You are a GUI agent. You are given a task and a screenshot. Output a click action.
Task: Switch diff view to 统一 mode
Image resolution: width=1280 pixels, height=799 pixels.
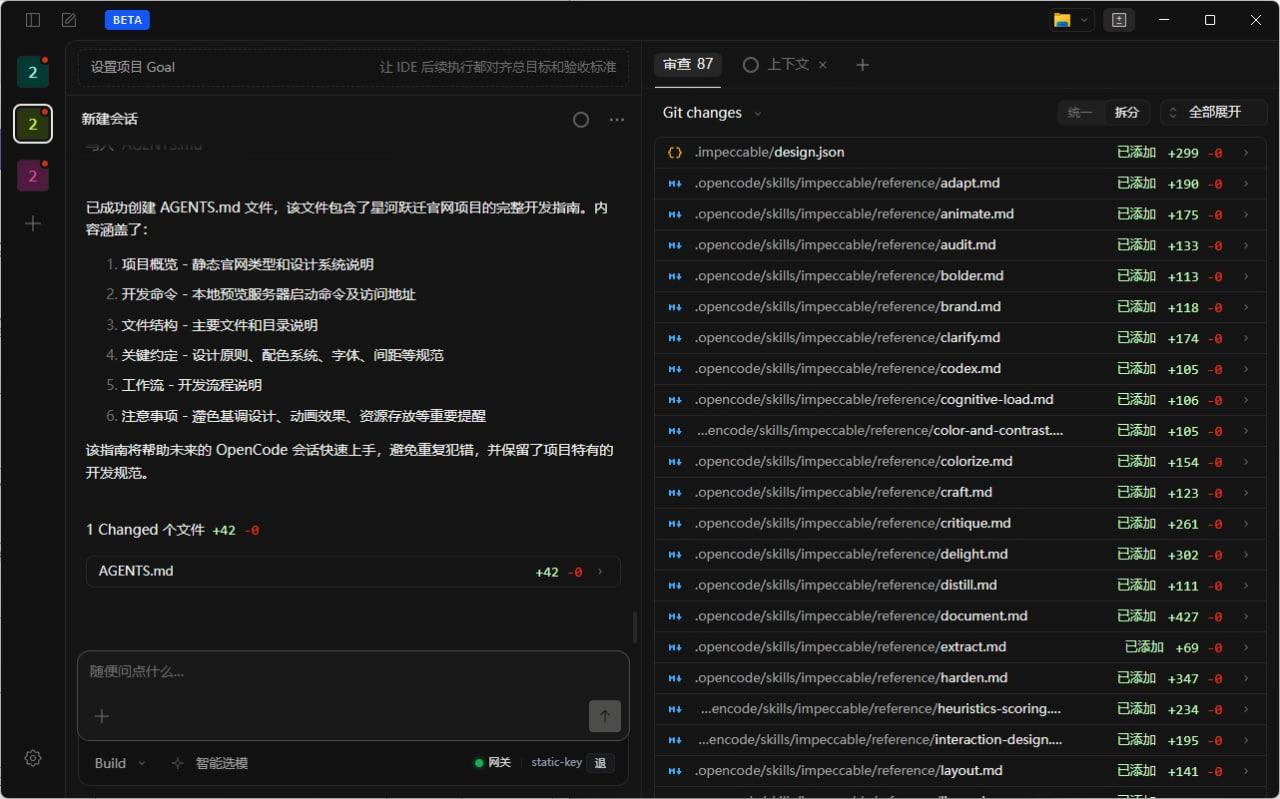point(1080,113)
